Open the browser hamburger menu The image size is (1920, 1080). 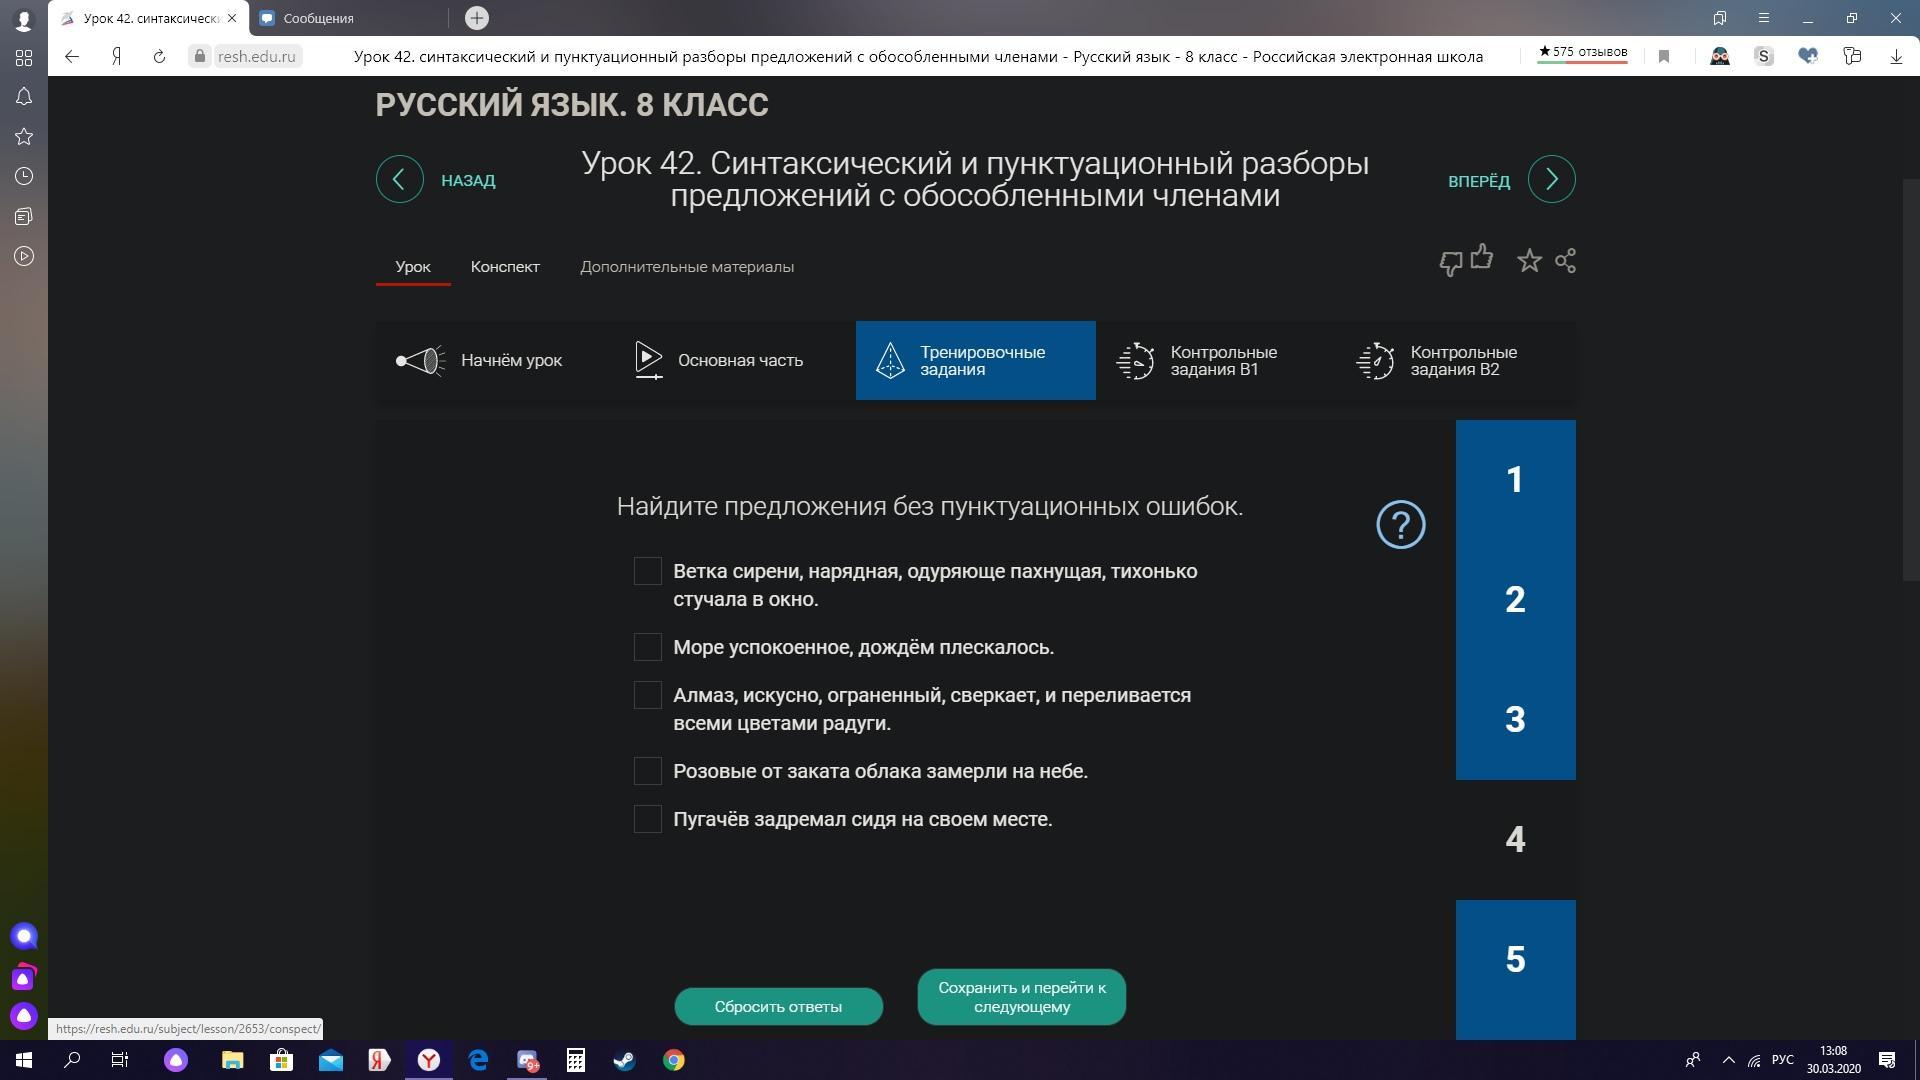[1763, 18]
